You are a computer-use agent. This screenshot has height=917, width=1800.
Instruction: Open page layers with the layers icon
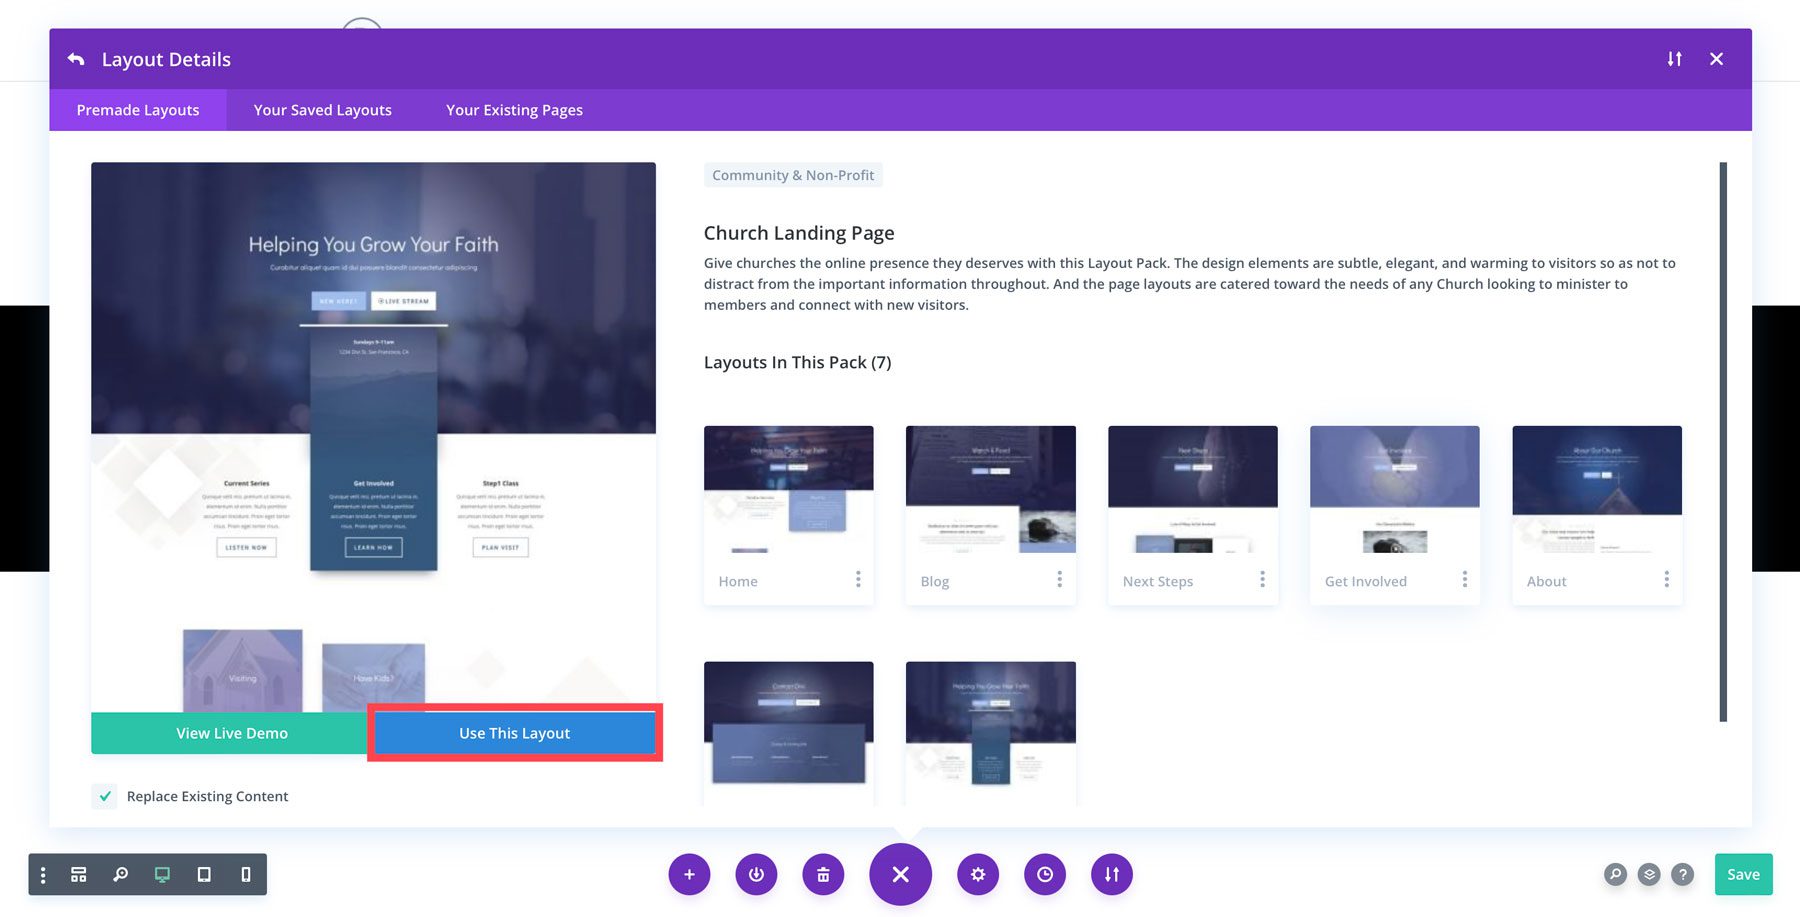[x=1649, y=873]
